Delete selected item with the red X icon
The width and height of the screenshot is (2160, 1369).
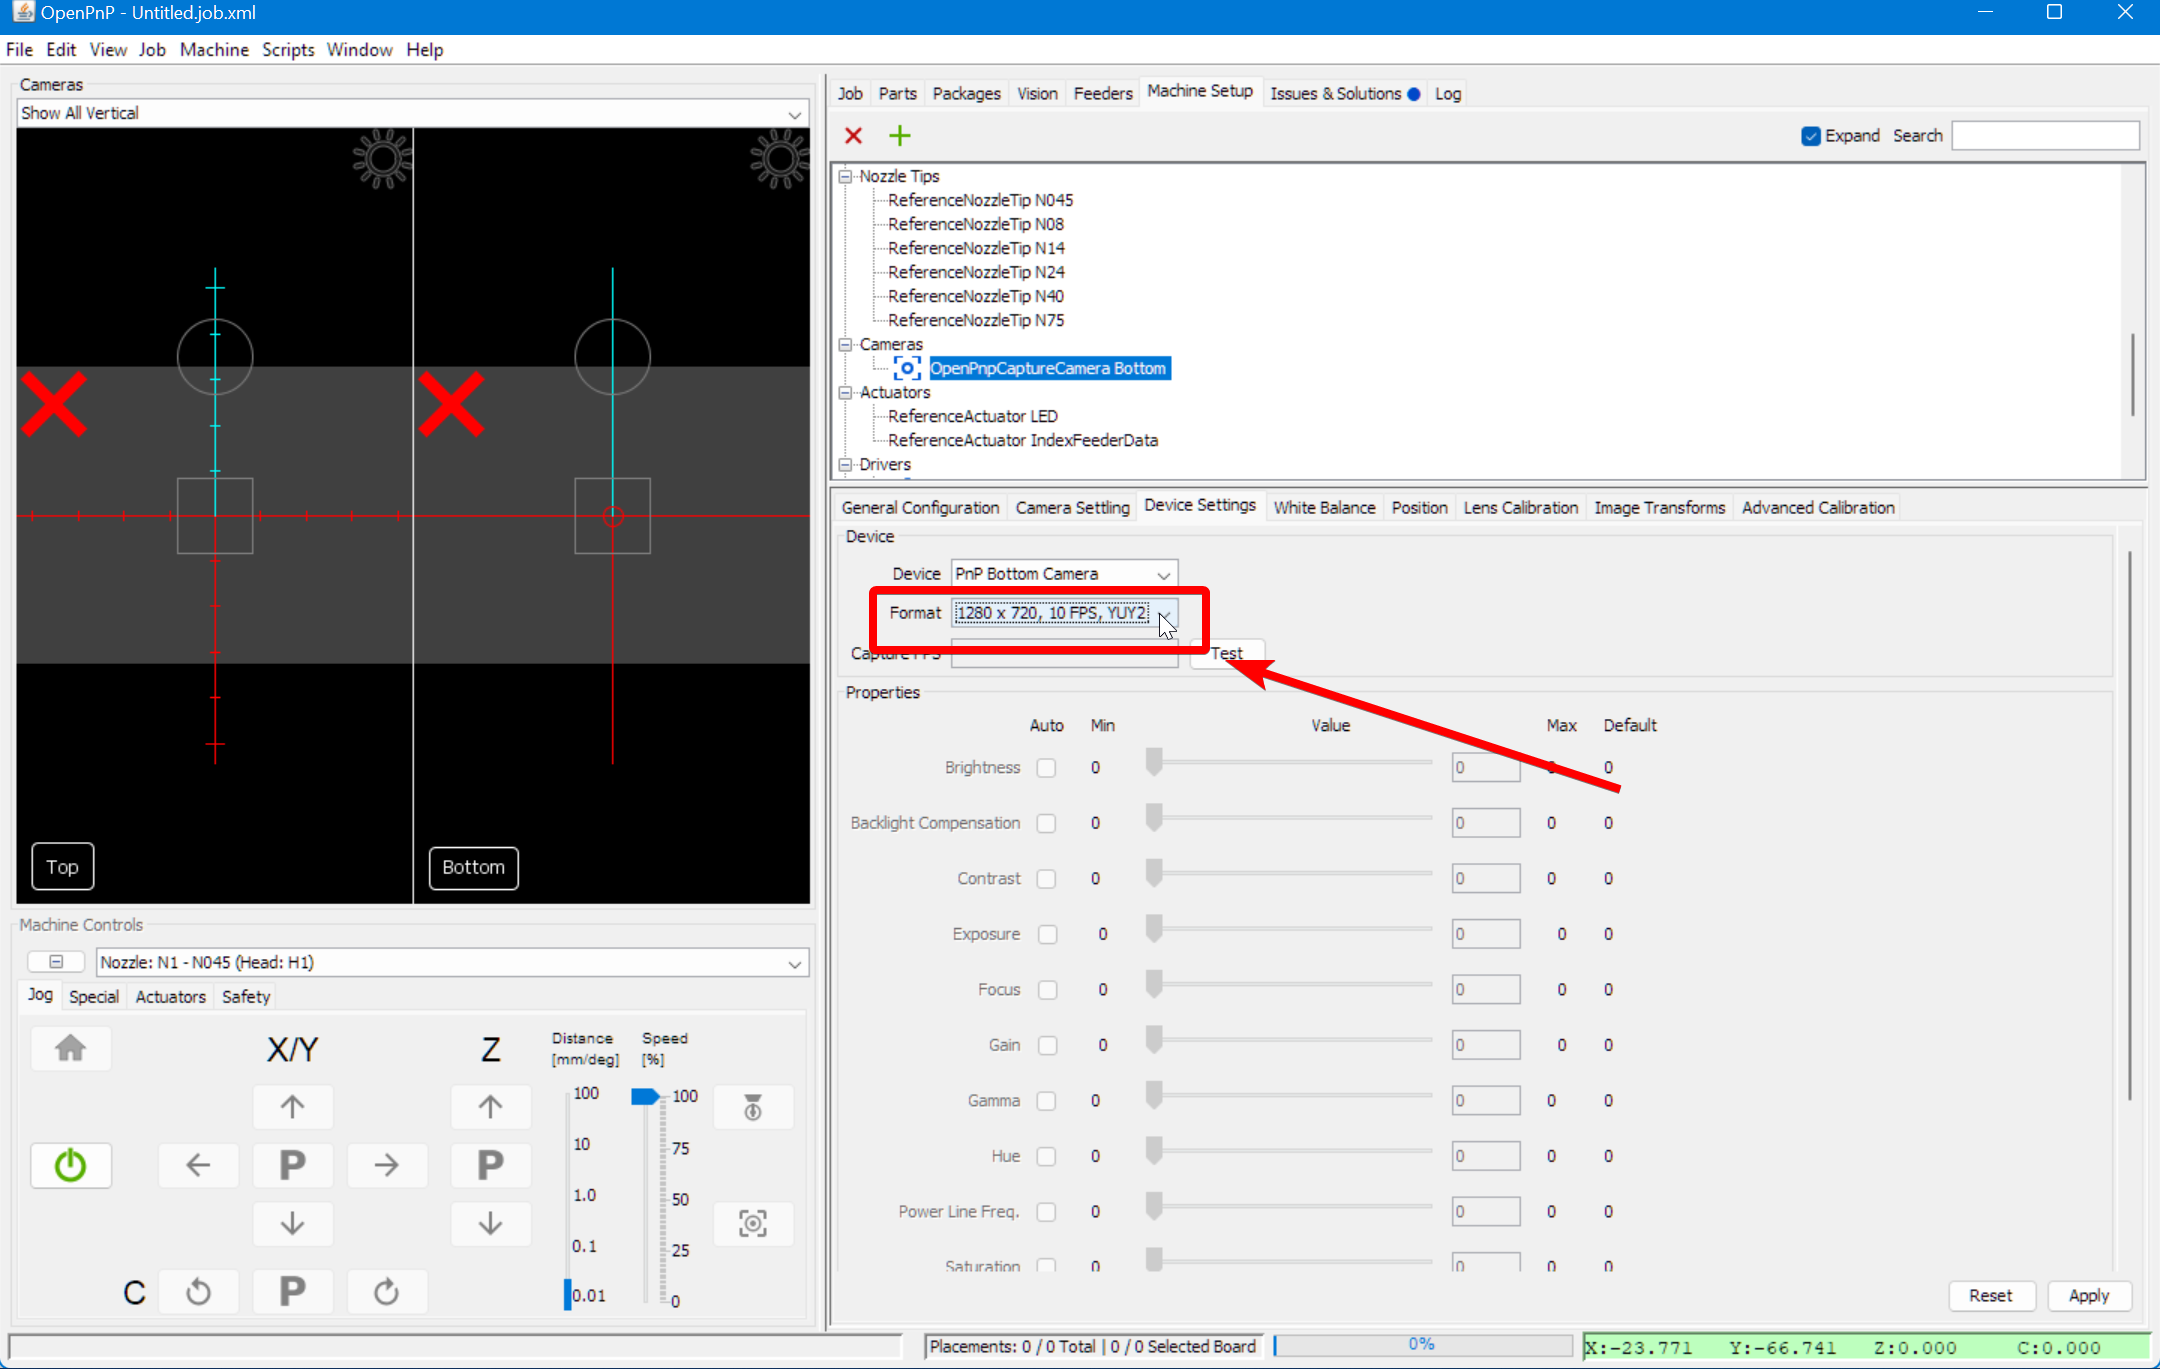pyautogui.click(x=853, y=135)
